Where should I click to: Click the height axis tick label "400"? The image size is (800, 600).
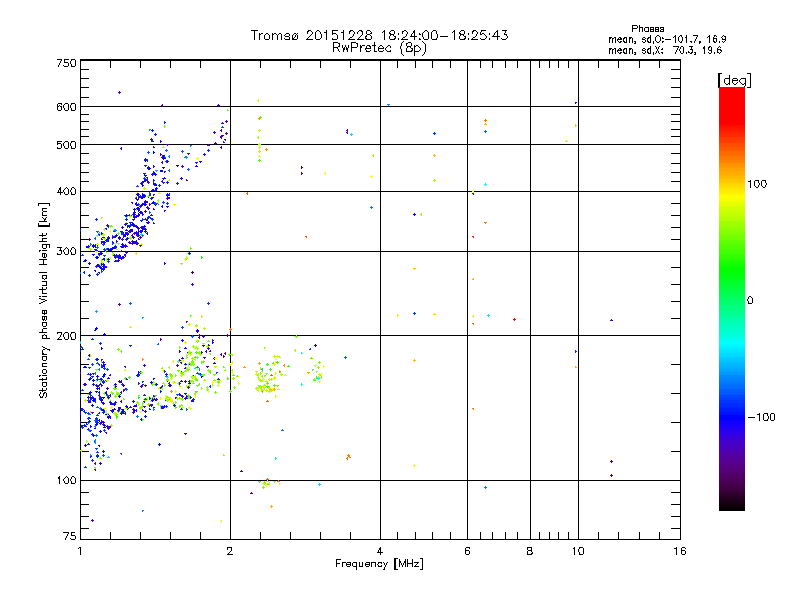(x=66, y=192)
